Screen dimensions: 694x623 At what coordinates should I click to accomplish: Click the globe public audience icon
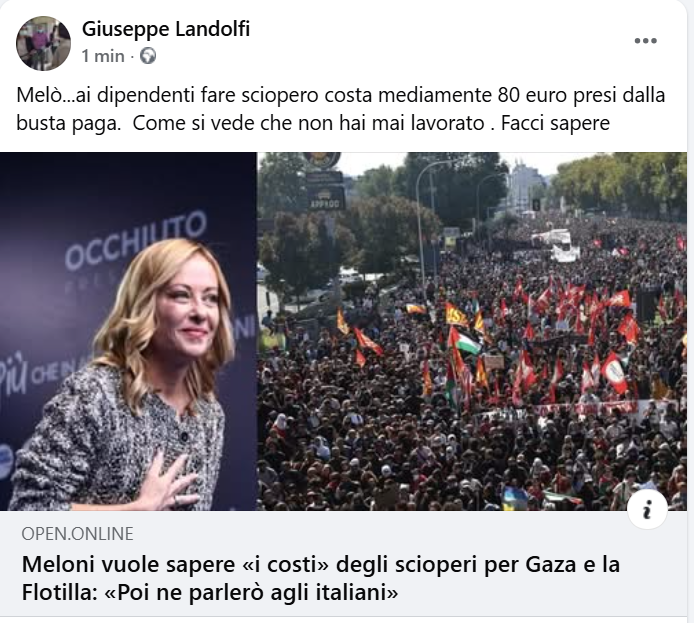(x=148, y=56)
